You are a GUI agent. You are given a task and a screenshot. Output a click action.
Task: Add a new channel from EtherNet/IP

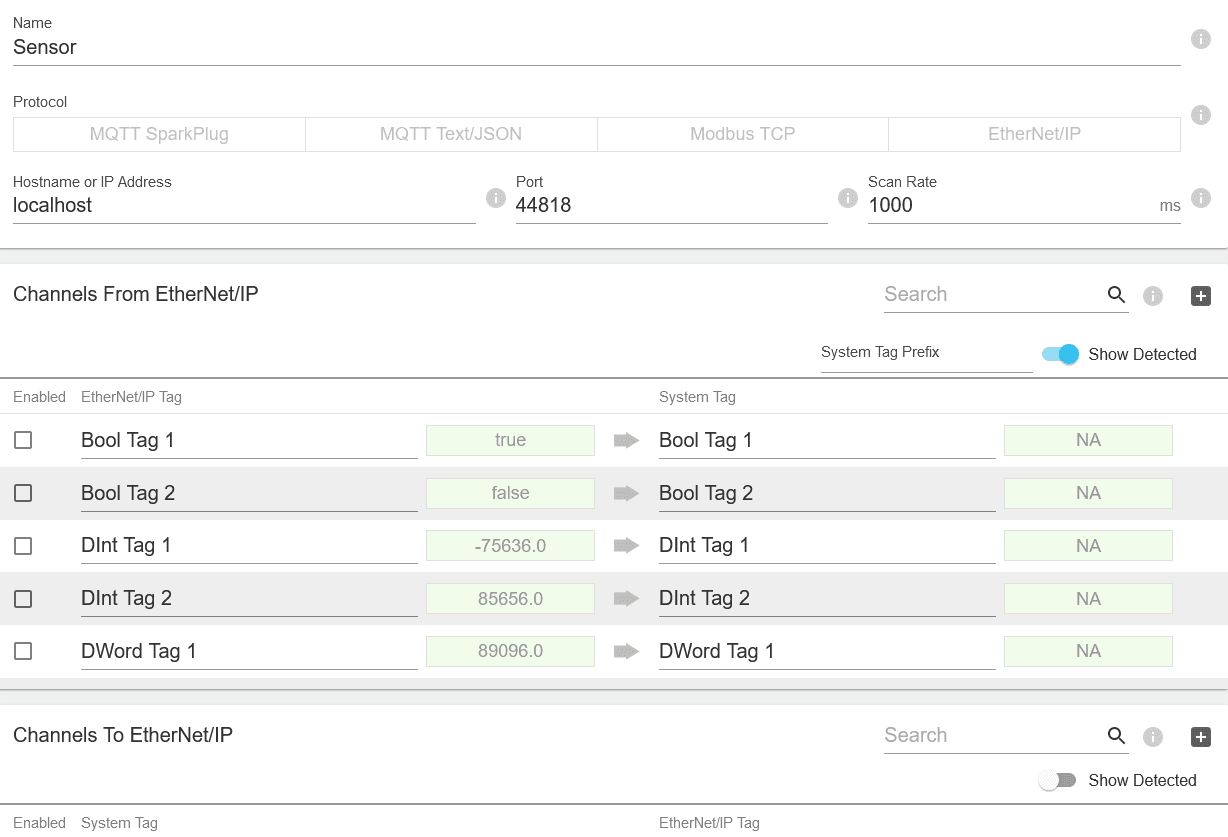[x=1200, y=296]
